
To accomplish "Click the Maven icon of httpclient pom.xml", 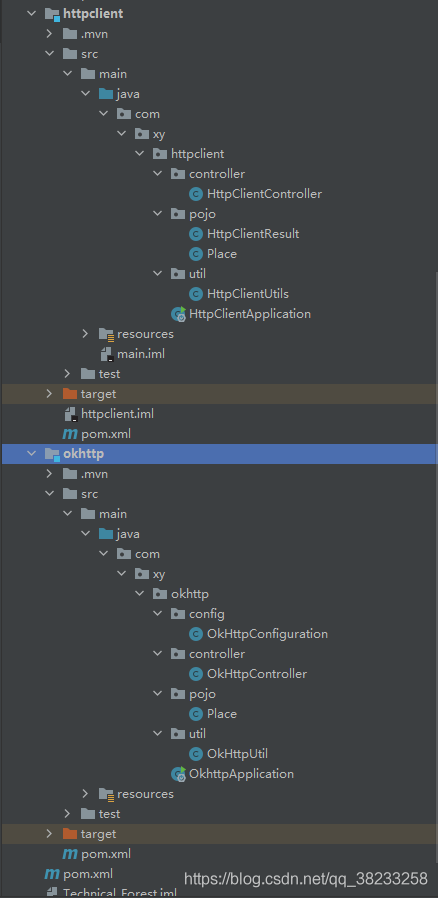I will point(70,434).
